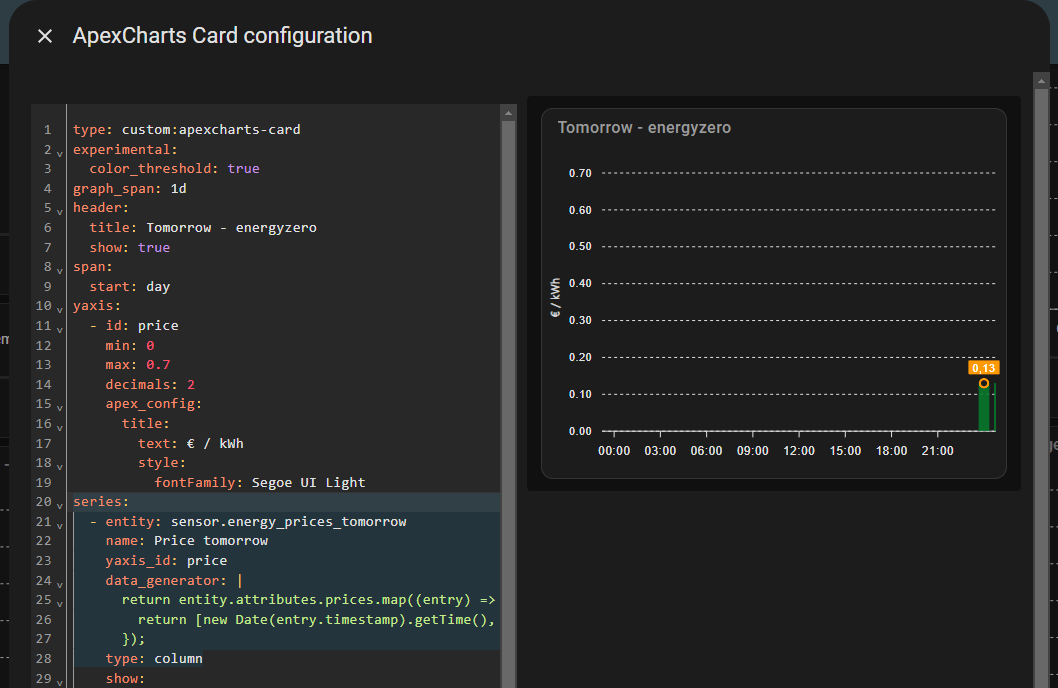Collapse the yaxis block at line 10
Screen dimensions: 1058x688
pos(59,310)
